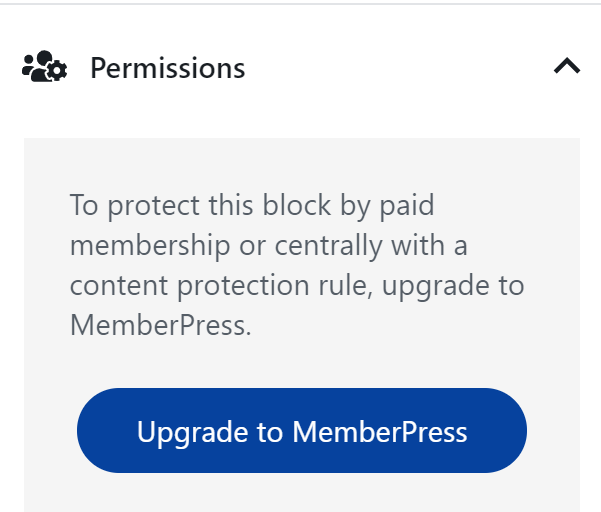Screen dimensions: 601x512
Task: Click the paragraph about protecting this block
Action: point(297,265)
